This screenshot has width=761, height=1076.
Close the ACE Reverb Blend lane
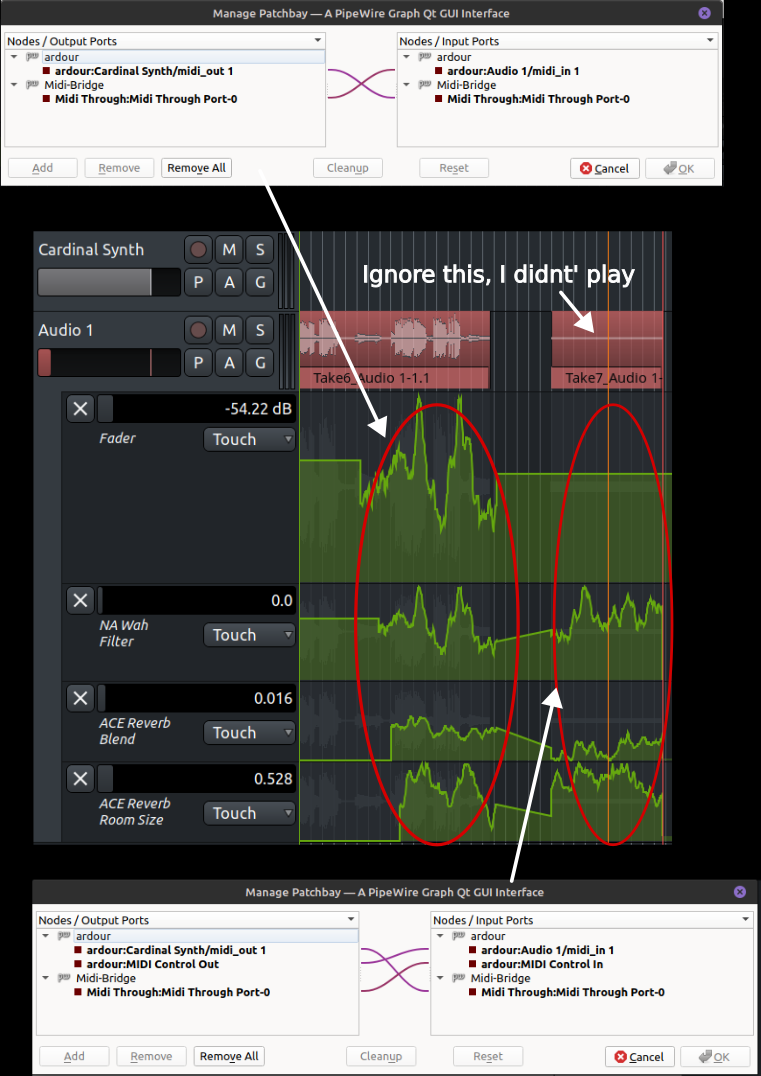(80, 698)
